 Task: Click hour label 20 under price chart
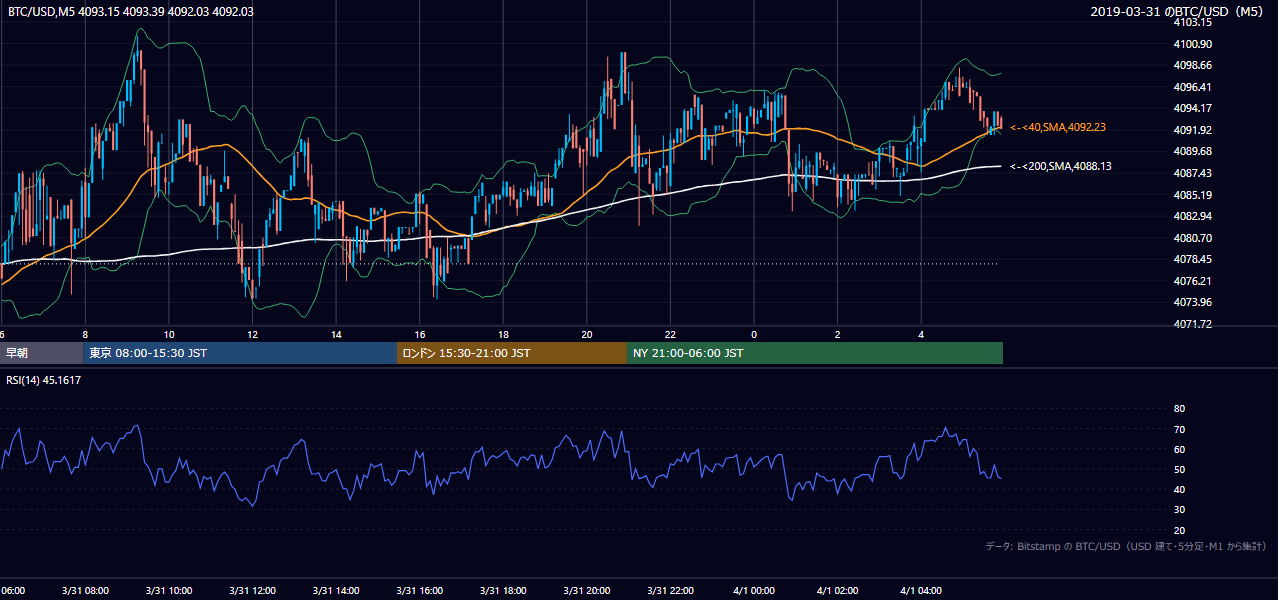587,334
